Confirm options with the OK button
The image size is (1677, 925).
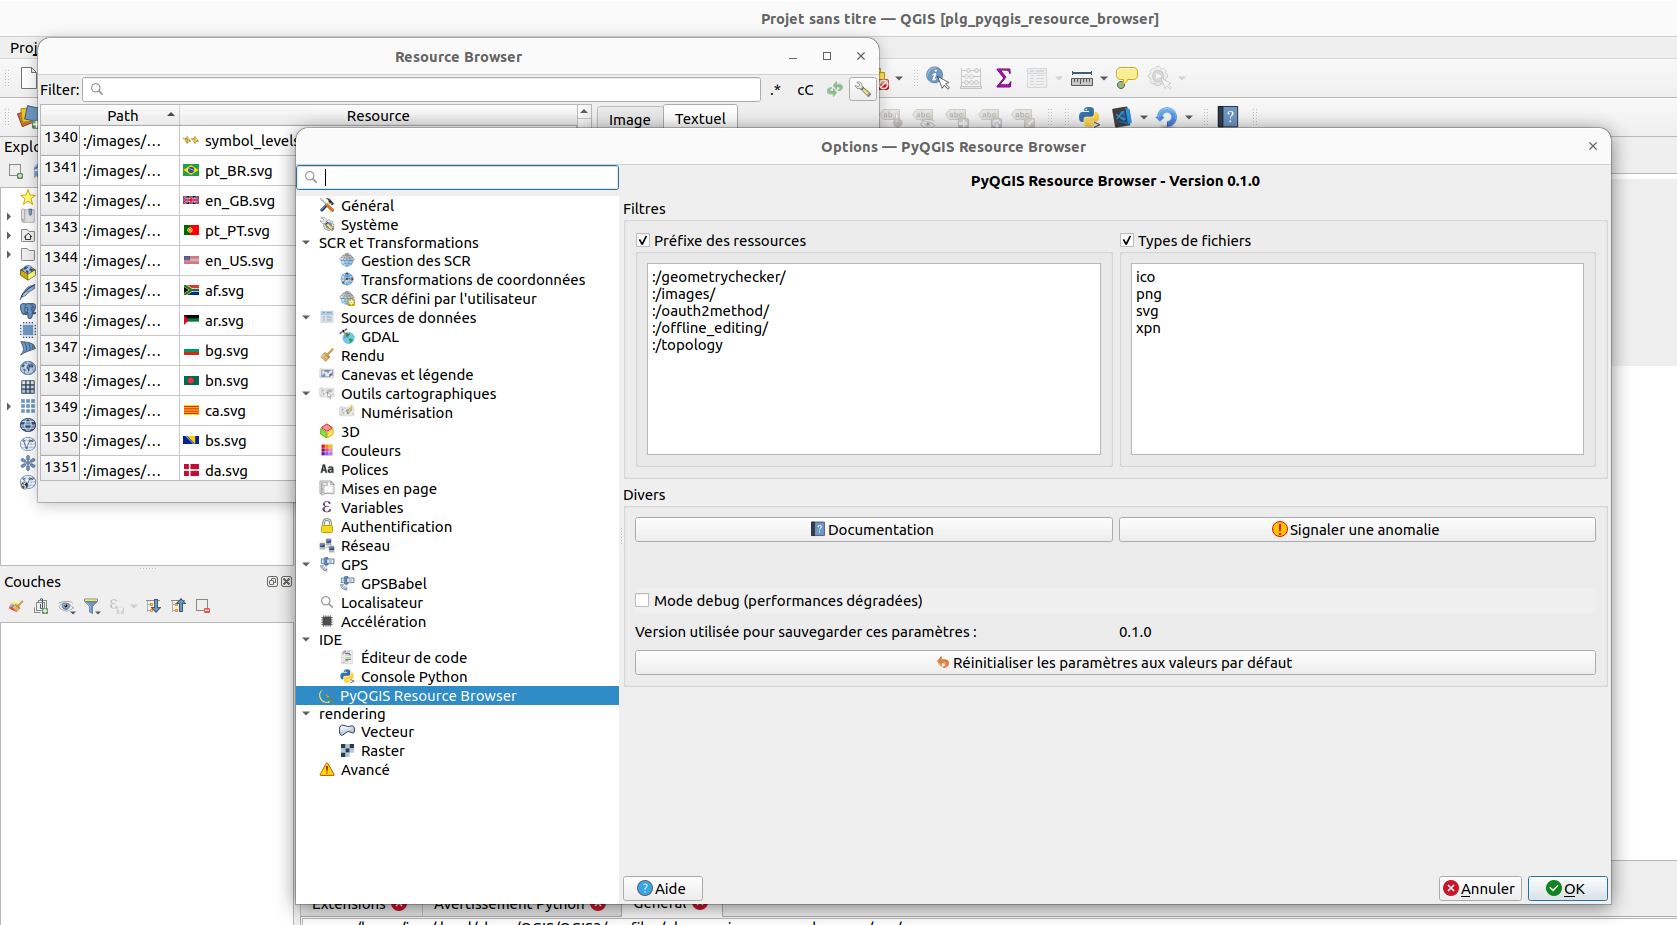pos(1567,889)
